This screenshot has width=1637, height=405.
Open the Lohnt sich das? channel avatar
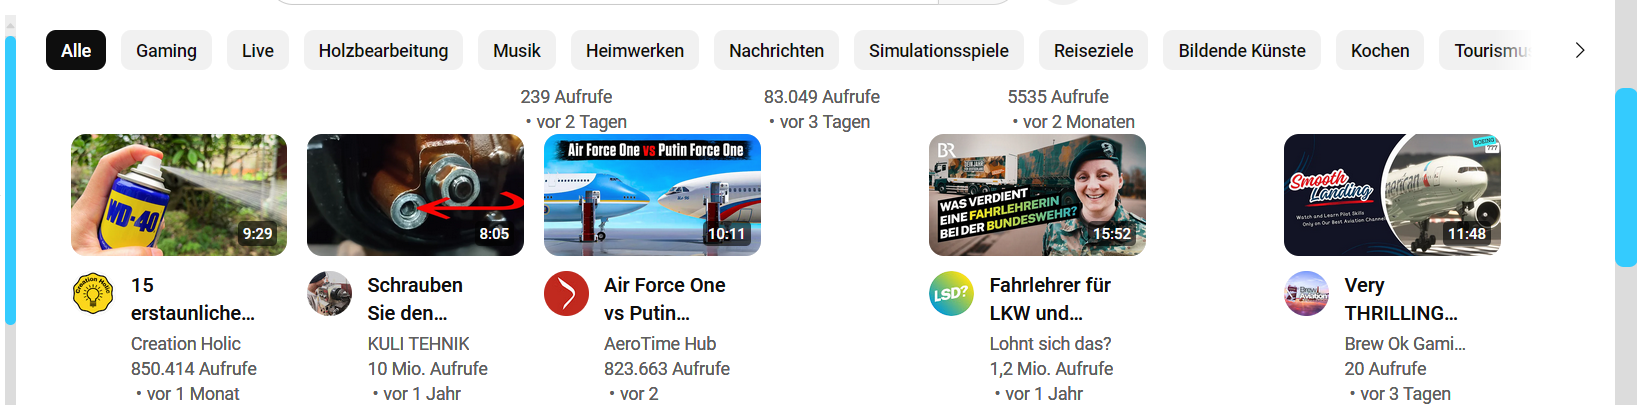[951, 294]
